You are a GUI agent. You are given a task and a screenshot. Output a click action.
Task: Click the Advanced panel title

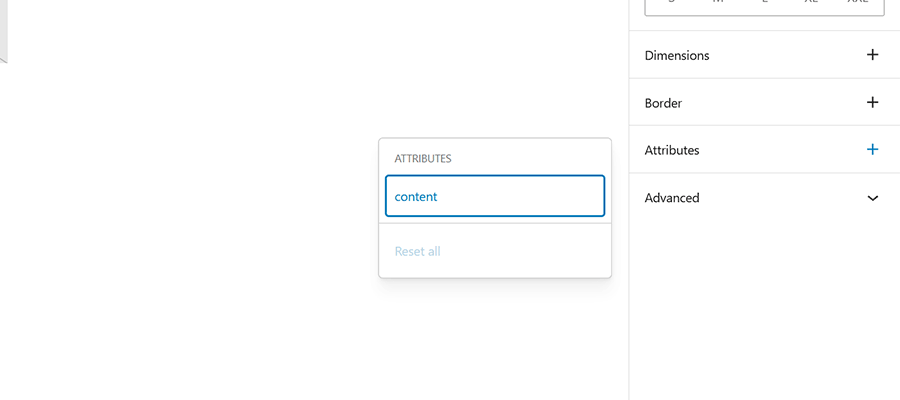click(x=672, y=198)
